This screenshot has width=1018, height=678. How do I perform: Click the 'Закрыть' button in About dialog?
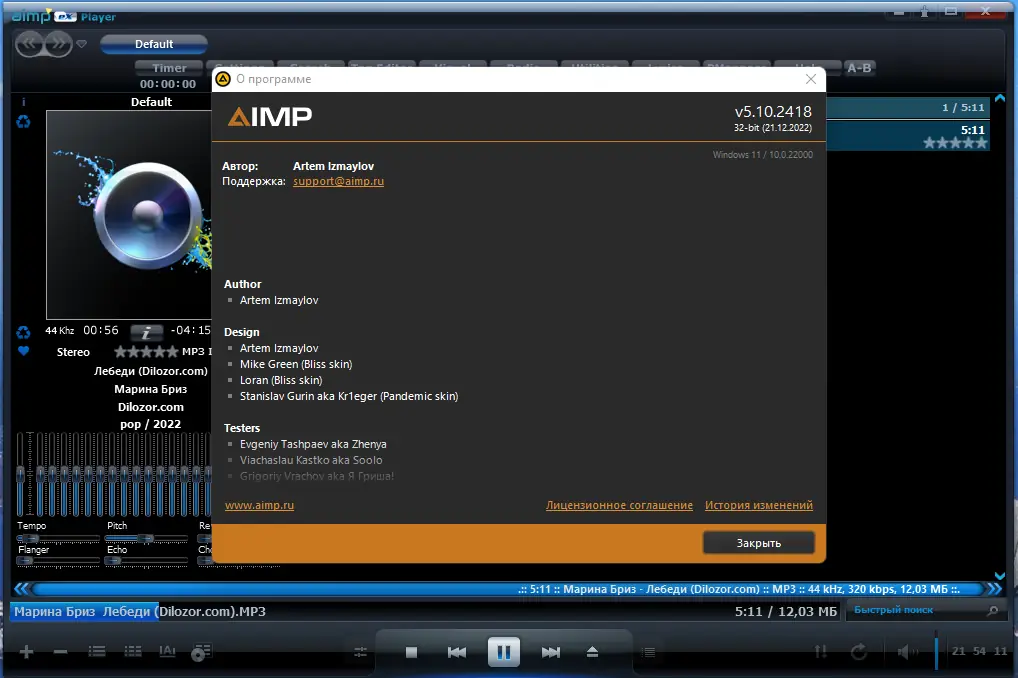click(758, 543)
